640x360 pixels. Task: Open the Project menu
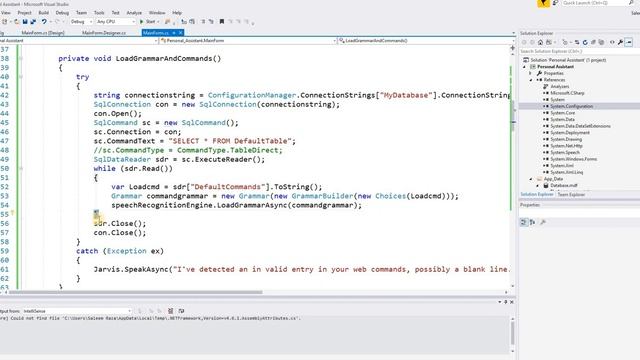click(x=24, y=13)
